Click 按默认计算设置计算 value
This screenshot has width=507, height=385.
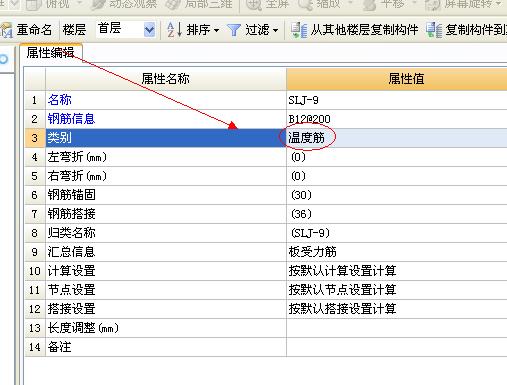tap(342, 271)
